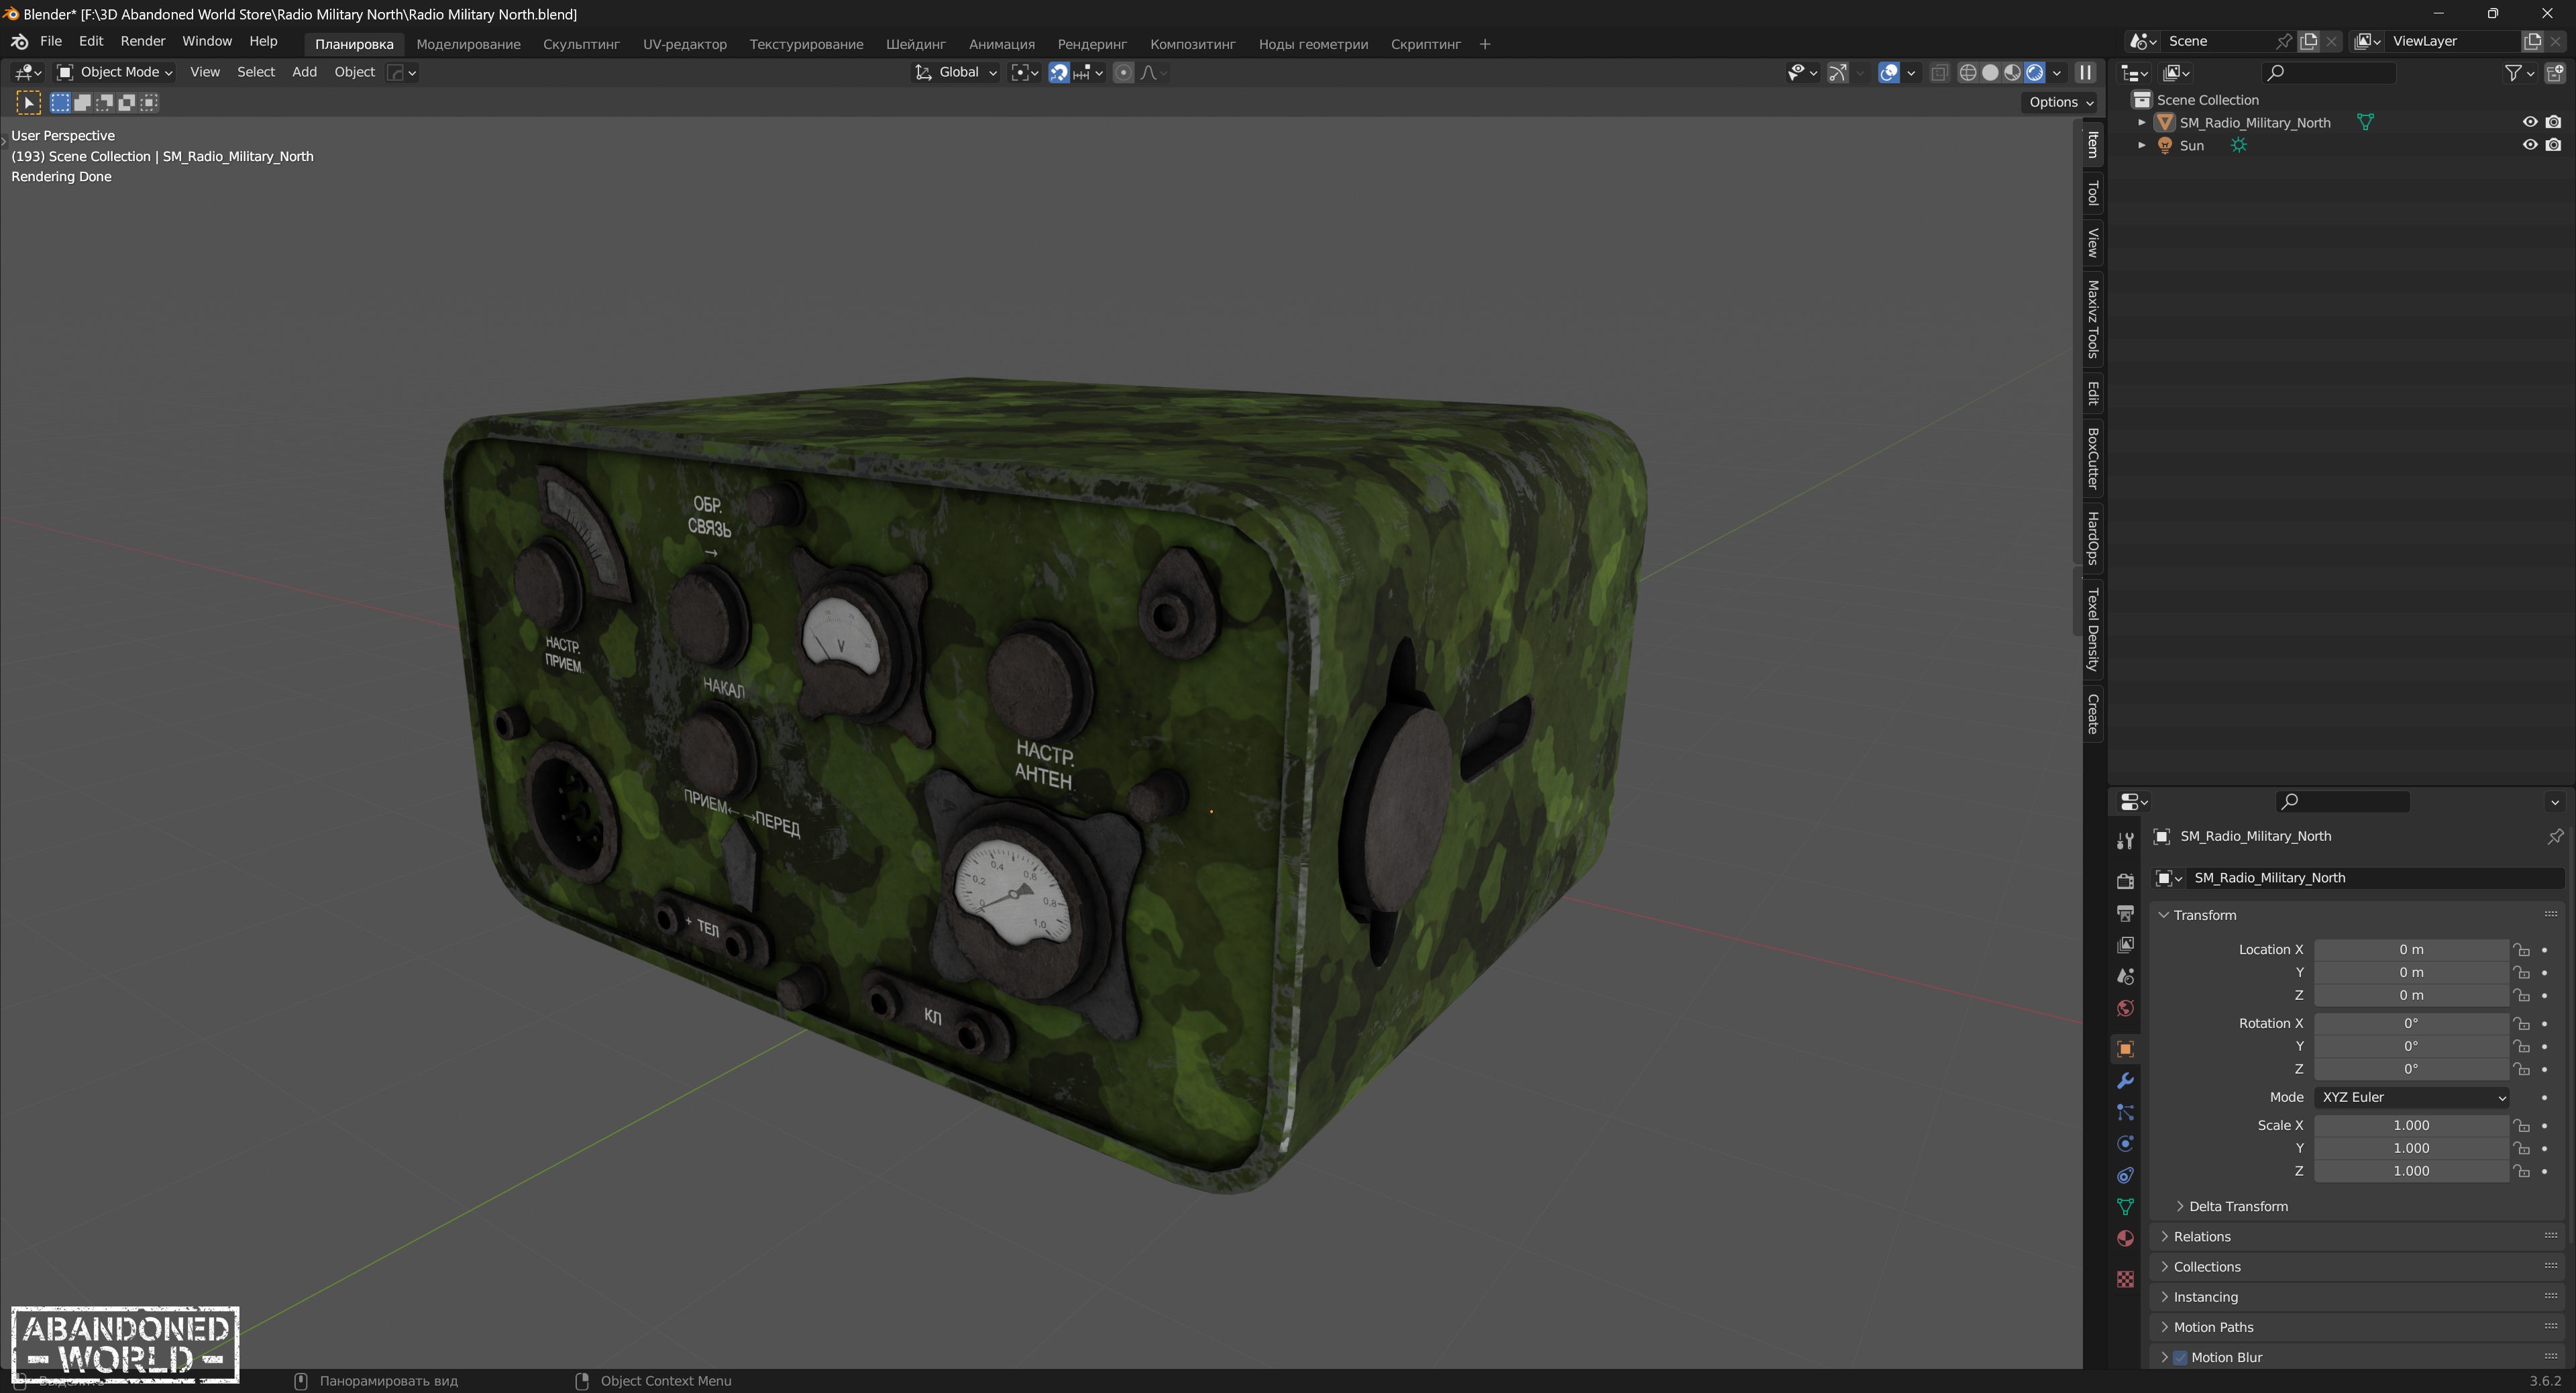
Task: Toggle viewport gizmo display
Action: [1837, 72]
